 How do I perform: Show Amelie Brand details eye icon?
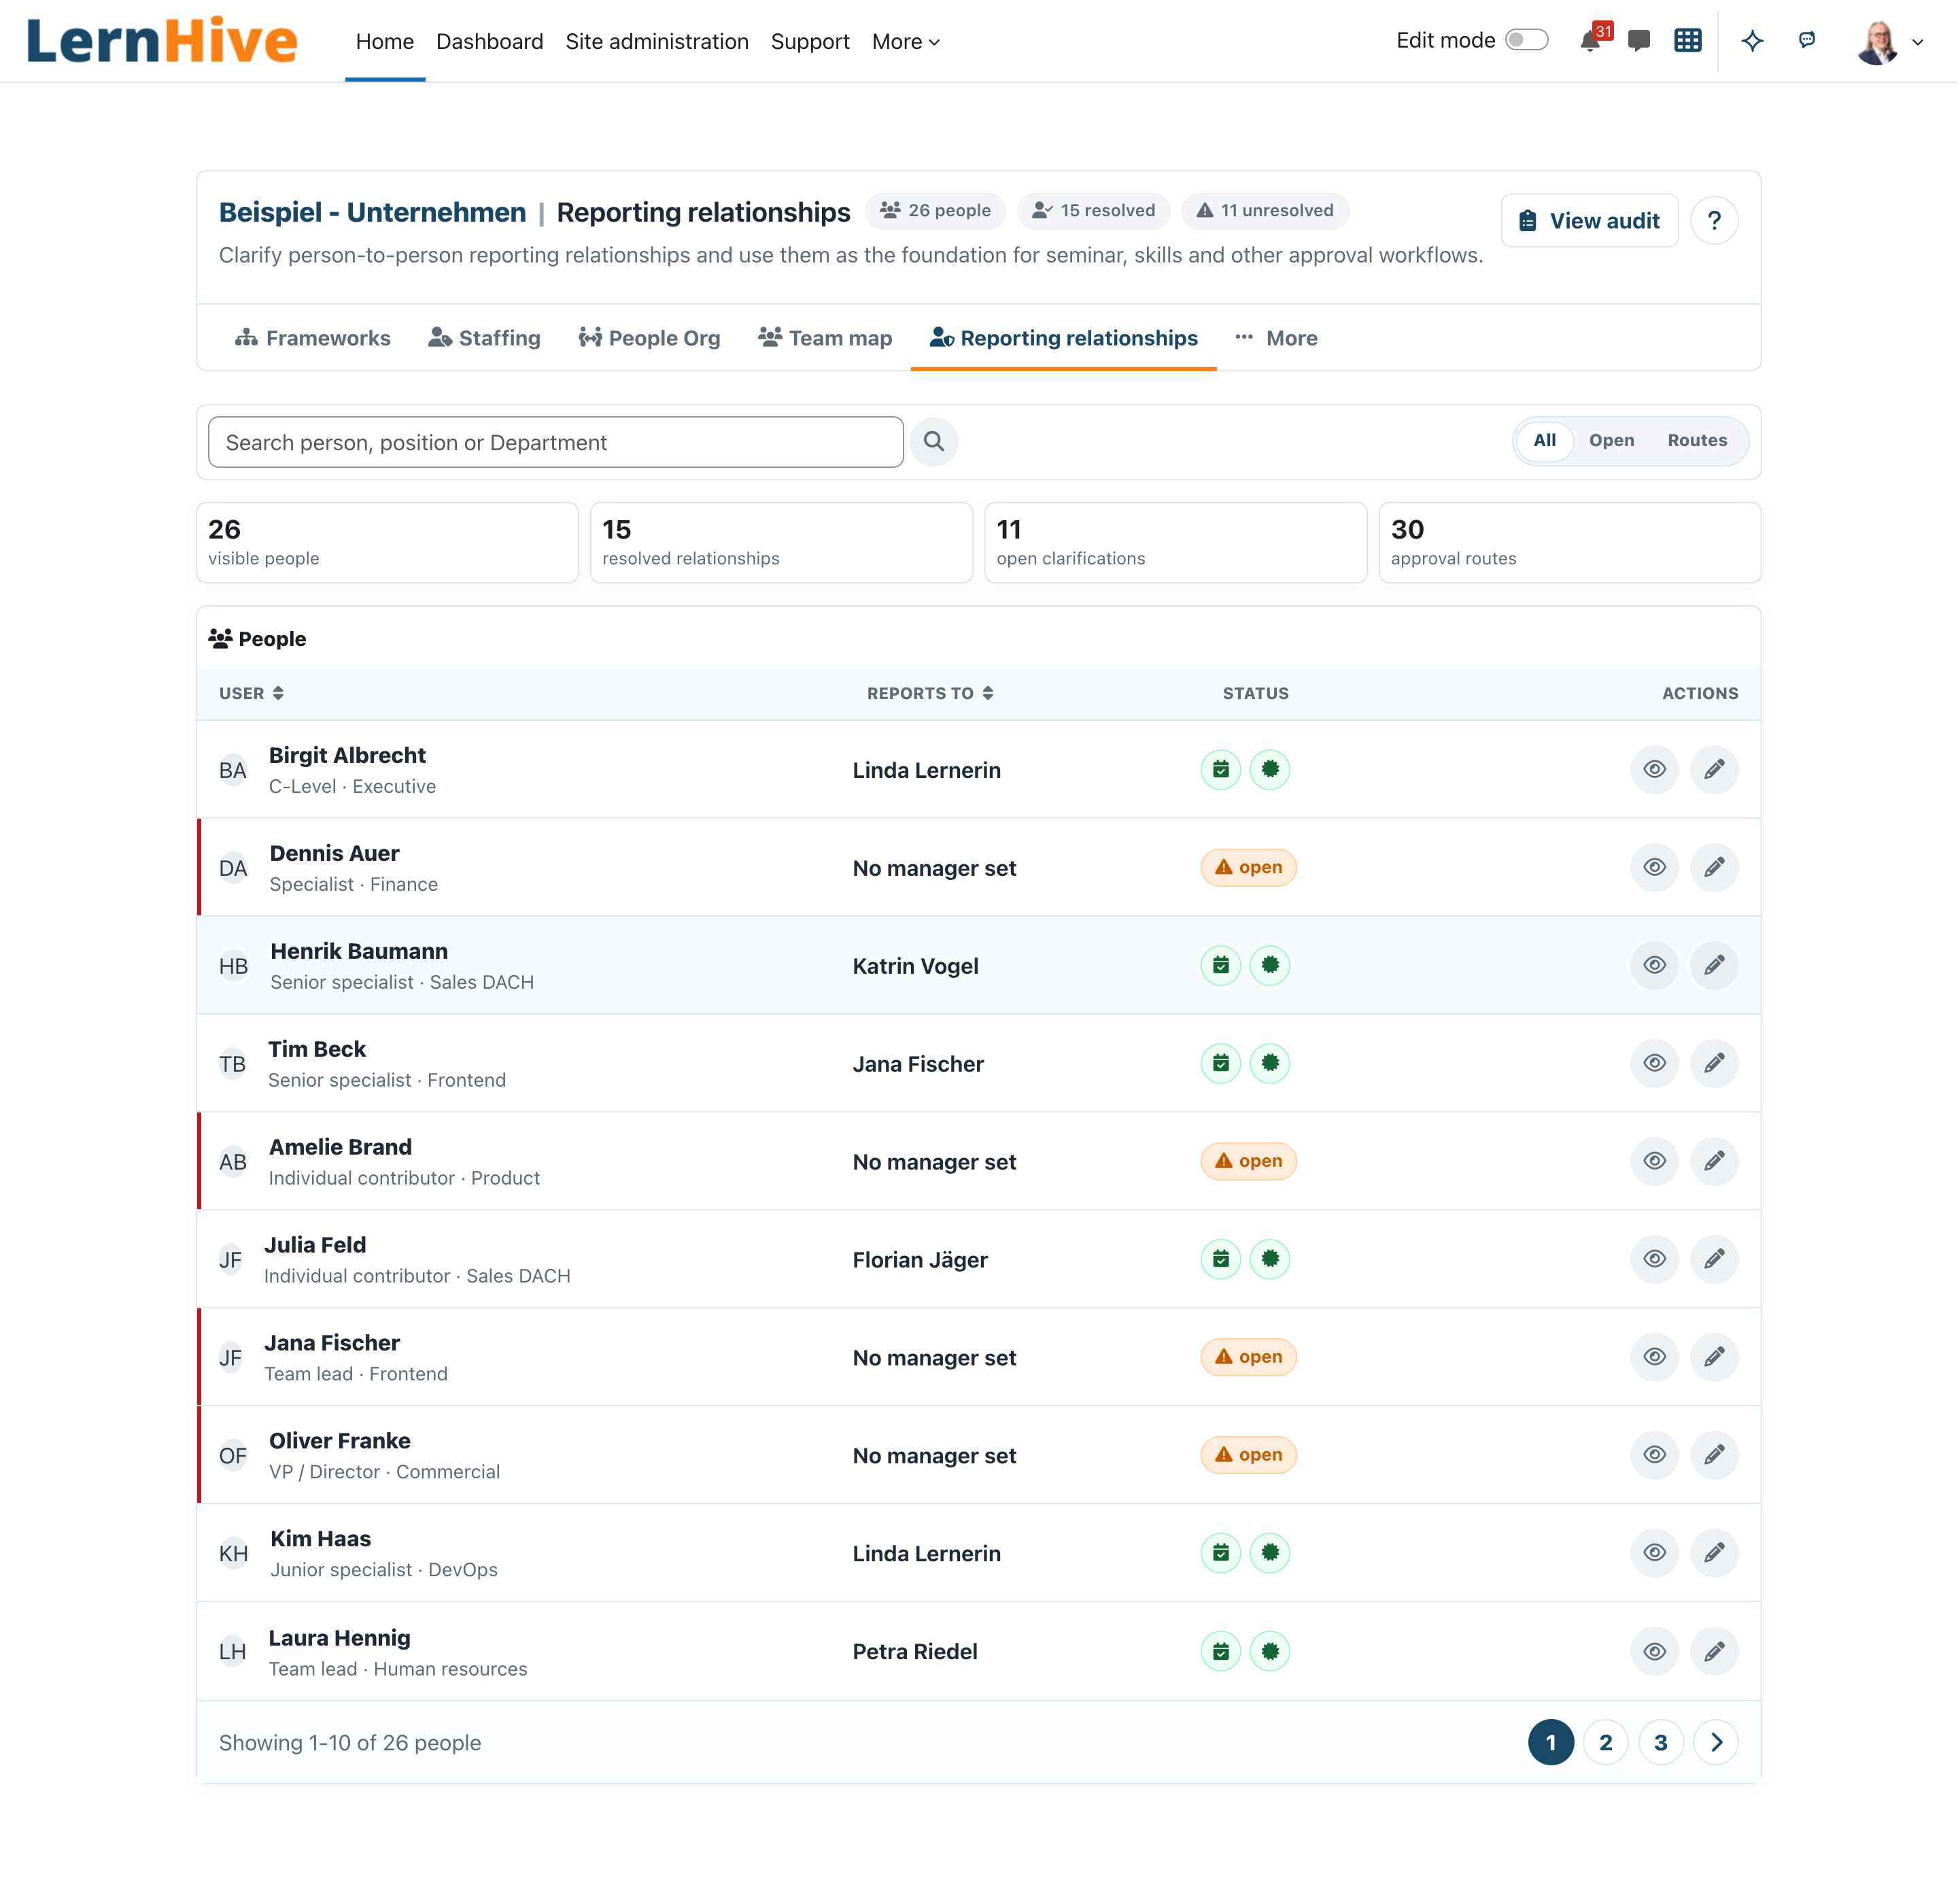(1654, 1161)
